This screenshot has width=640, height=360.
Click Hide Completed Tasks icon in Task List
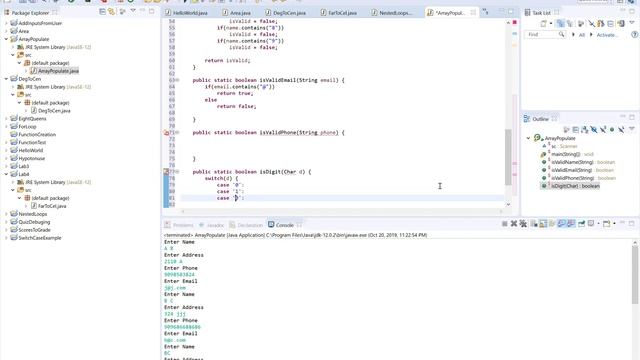pos(592,24)
